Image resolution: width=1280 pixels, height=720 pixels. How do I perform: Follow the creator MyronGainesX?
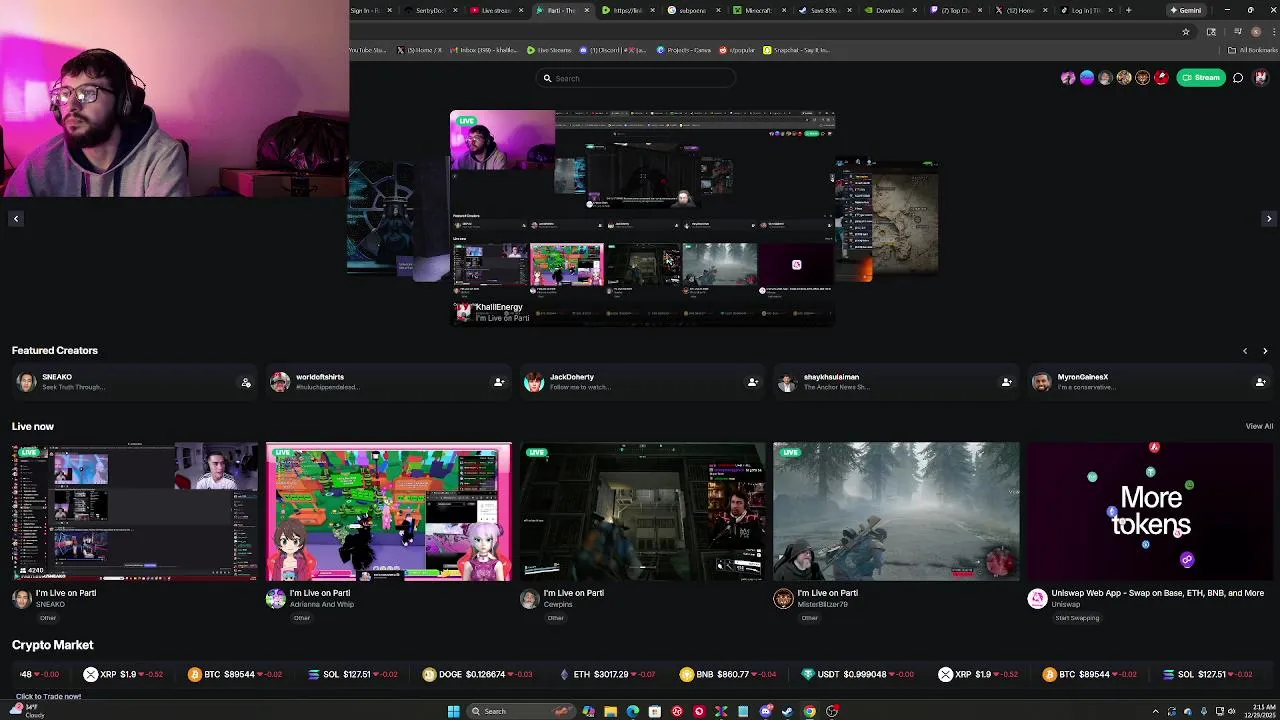(1261, 382)
